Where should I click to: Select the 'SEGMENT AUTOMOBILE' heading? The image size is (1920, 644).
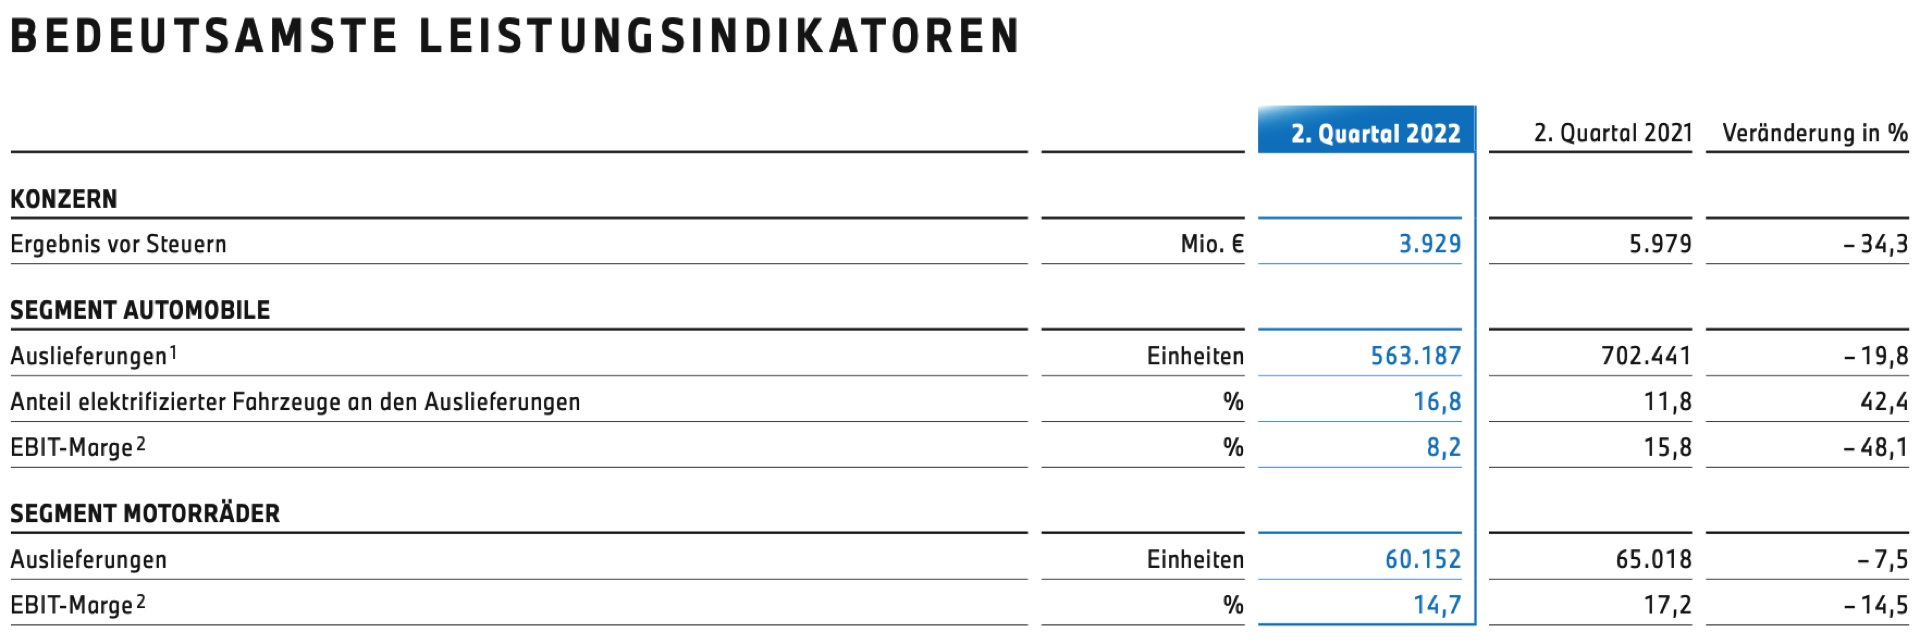140,310
